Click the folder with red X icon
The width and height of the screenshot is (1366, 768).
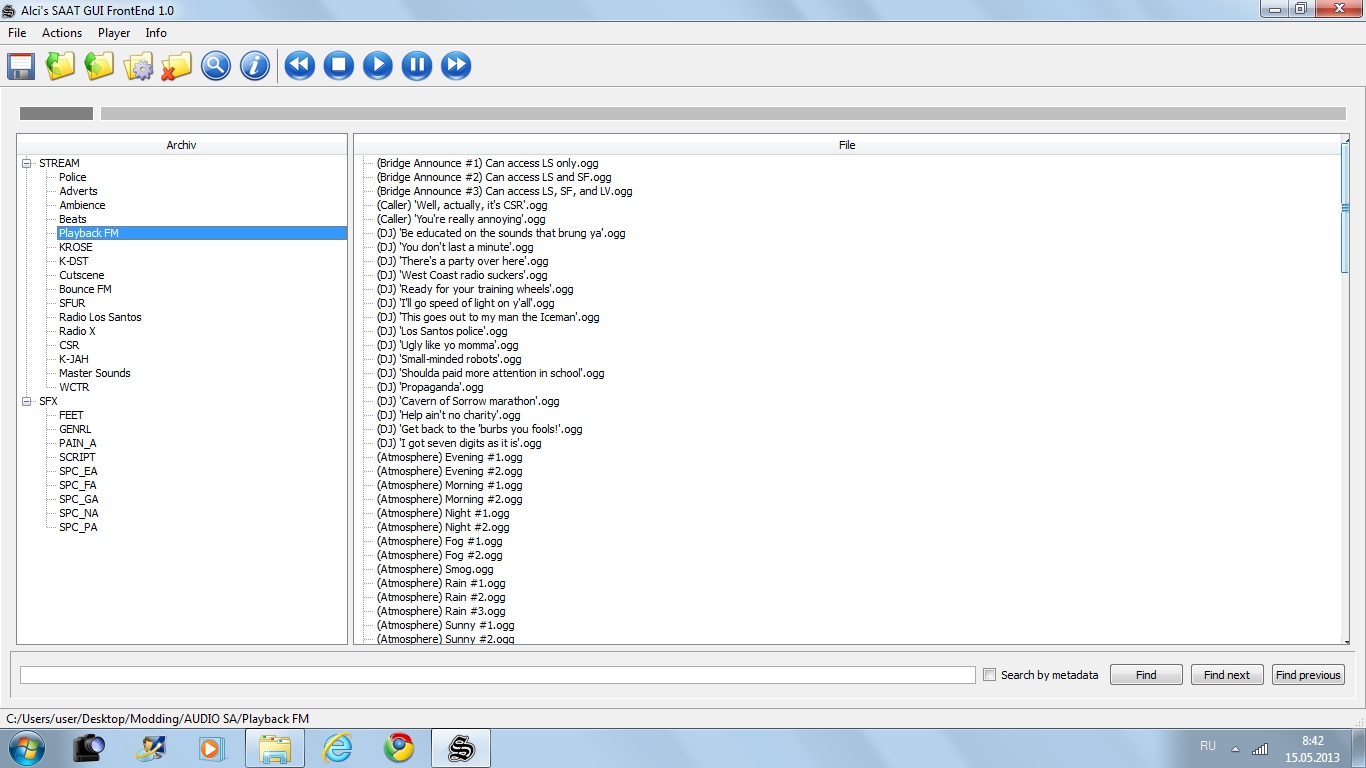coord(177,66)
